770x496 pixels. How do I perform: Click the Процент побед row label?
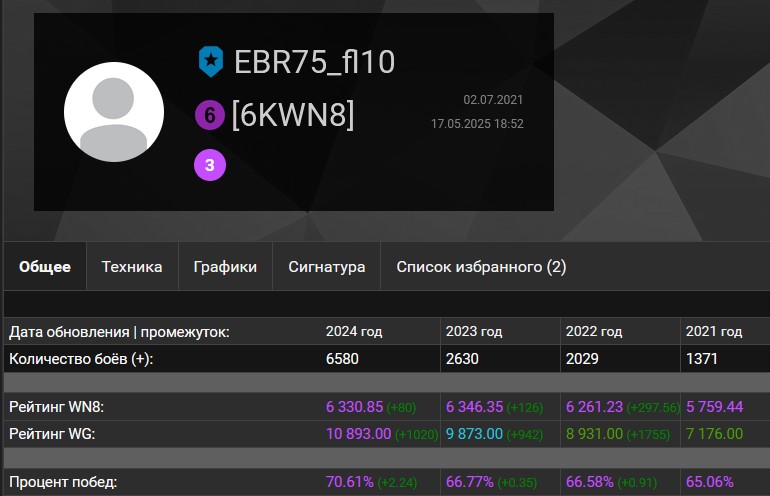point(63,482)
